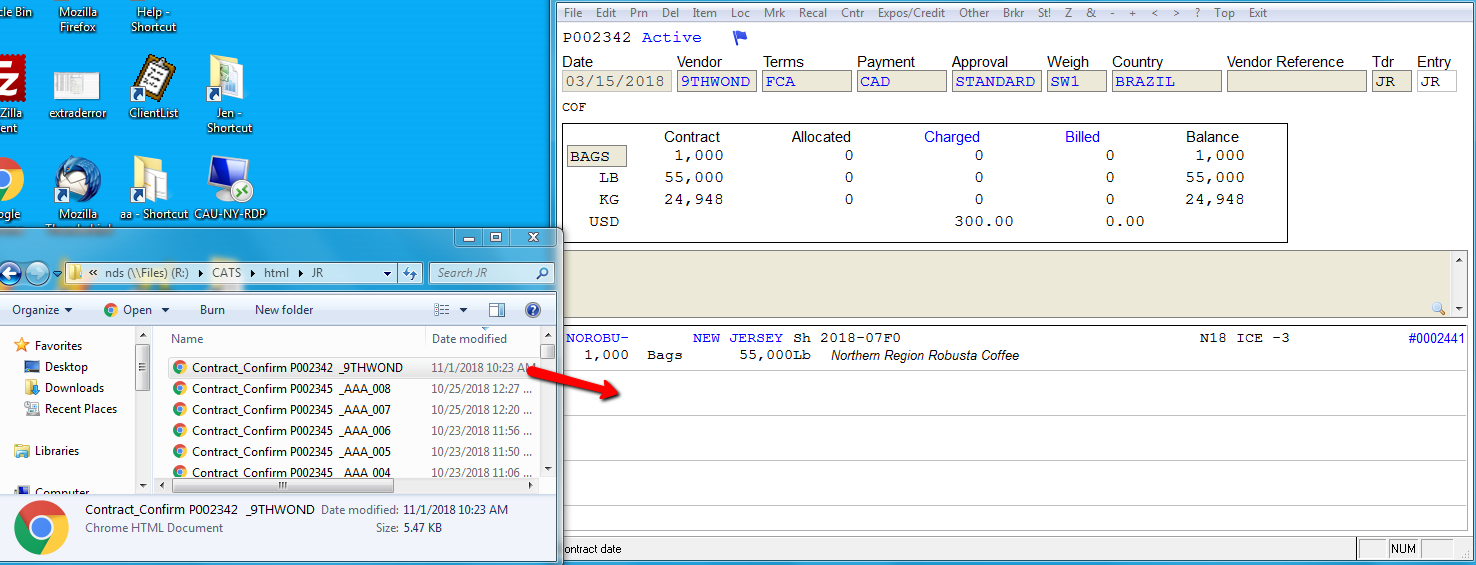Image resolution: width=1476 pixels, height=565 pixels.
Task: Select the Z menu item
Action: [x=1068, y=13]
